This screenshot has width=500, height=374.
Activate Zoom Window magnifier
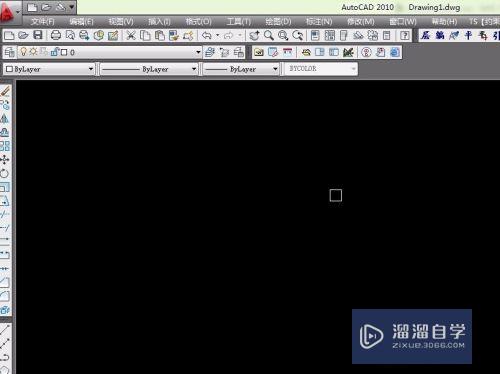coord(283,35)
